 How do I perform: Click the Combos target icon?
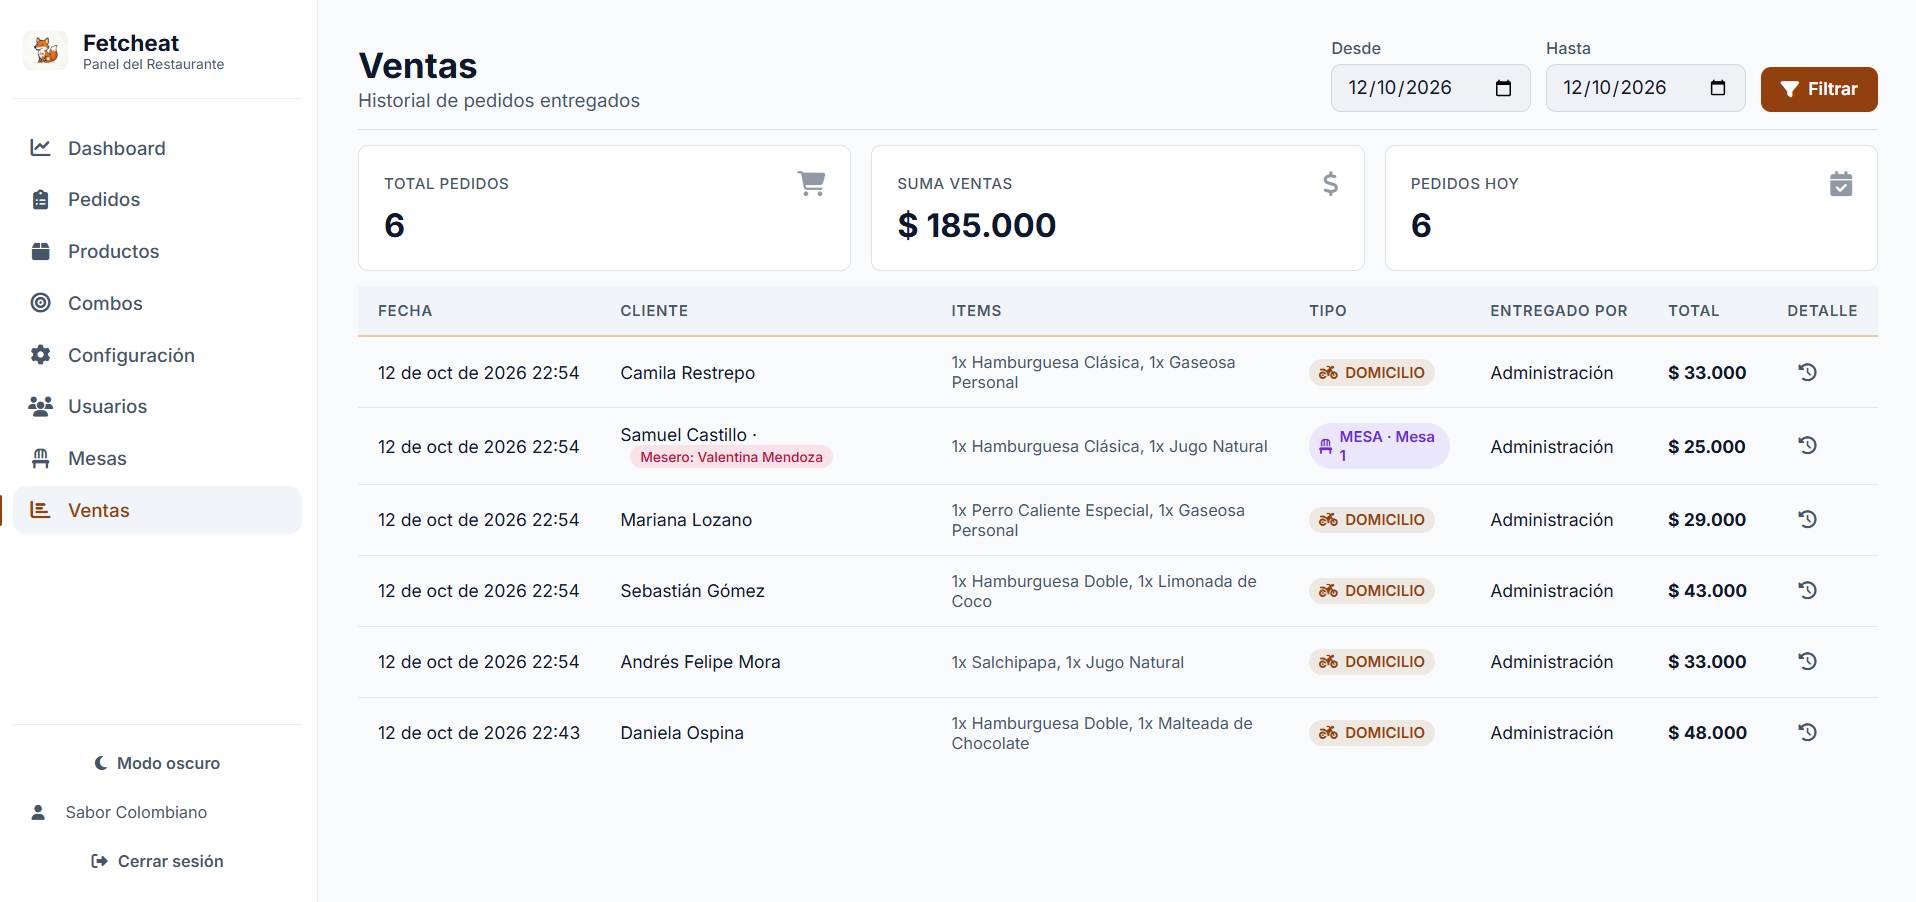point(40,303)
